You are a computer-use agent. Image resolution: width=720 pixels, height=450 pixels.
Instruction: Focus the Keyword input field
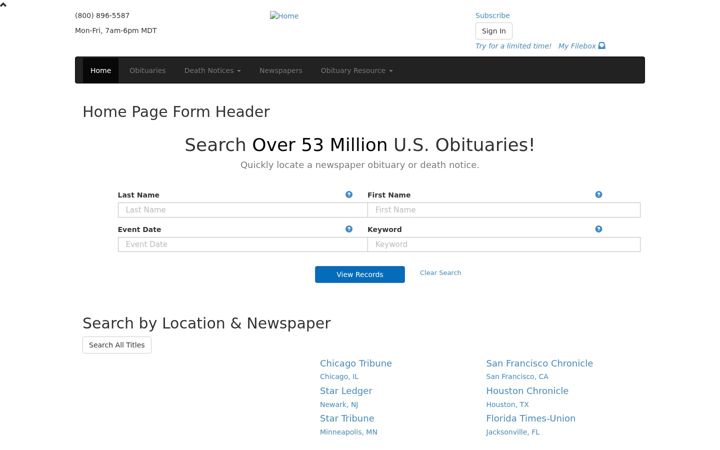(504, 244)
